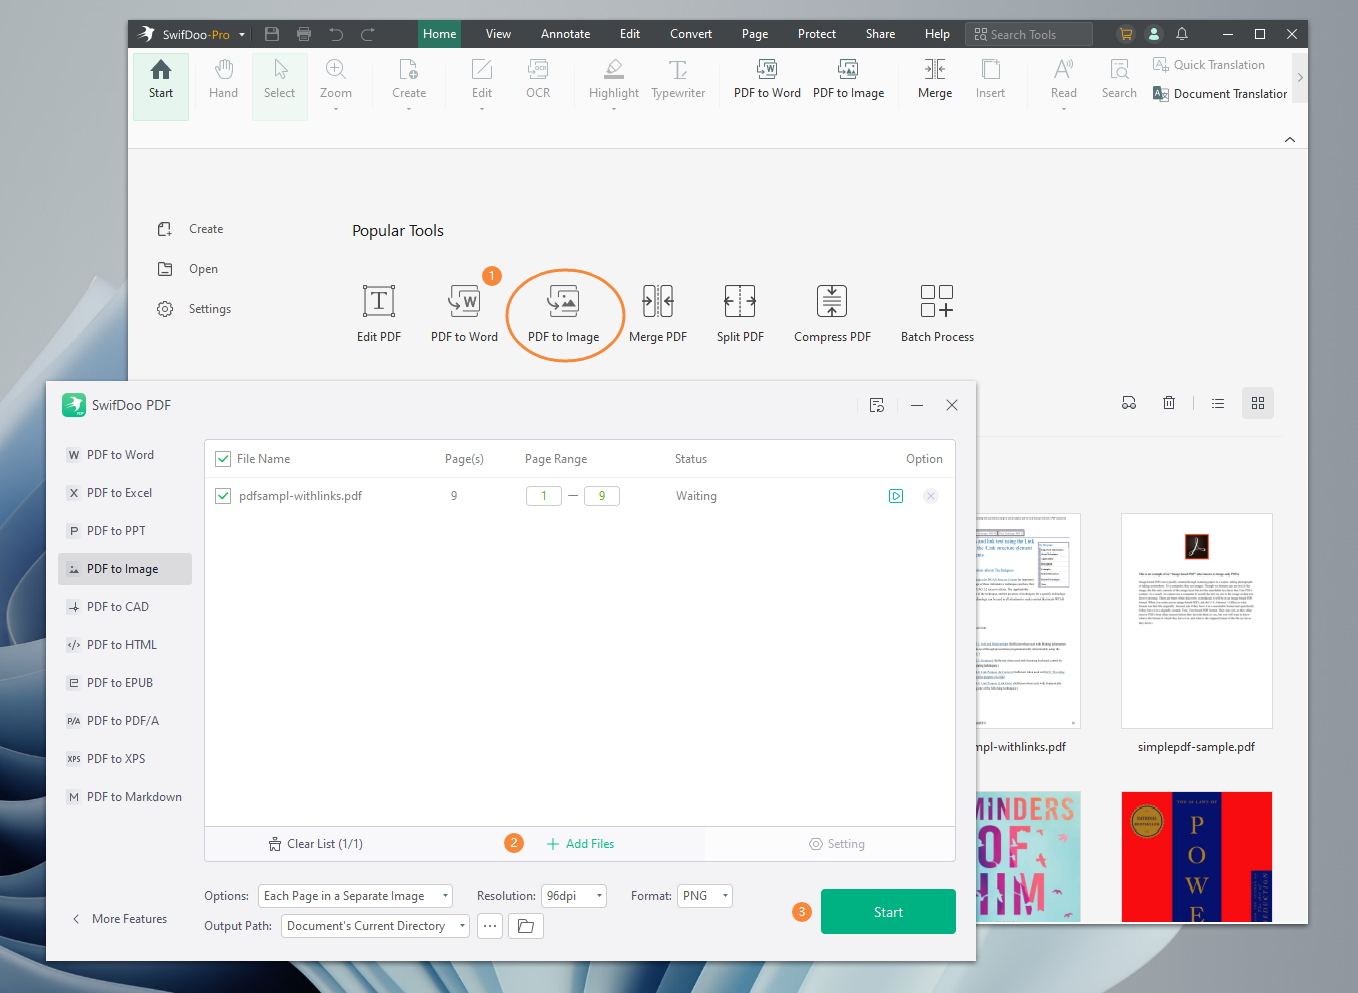Screen dimensions: 1358x993
Task: Open Batch Process from Popular Tools
Action: [x=937, y=314]
